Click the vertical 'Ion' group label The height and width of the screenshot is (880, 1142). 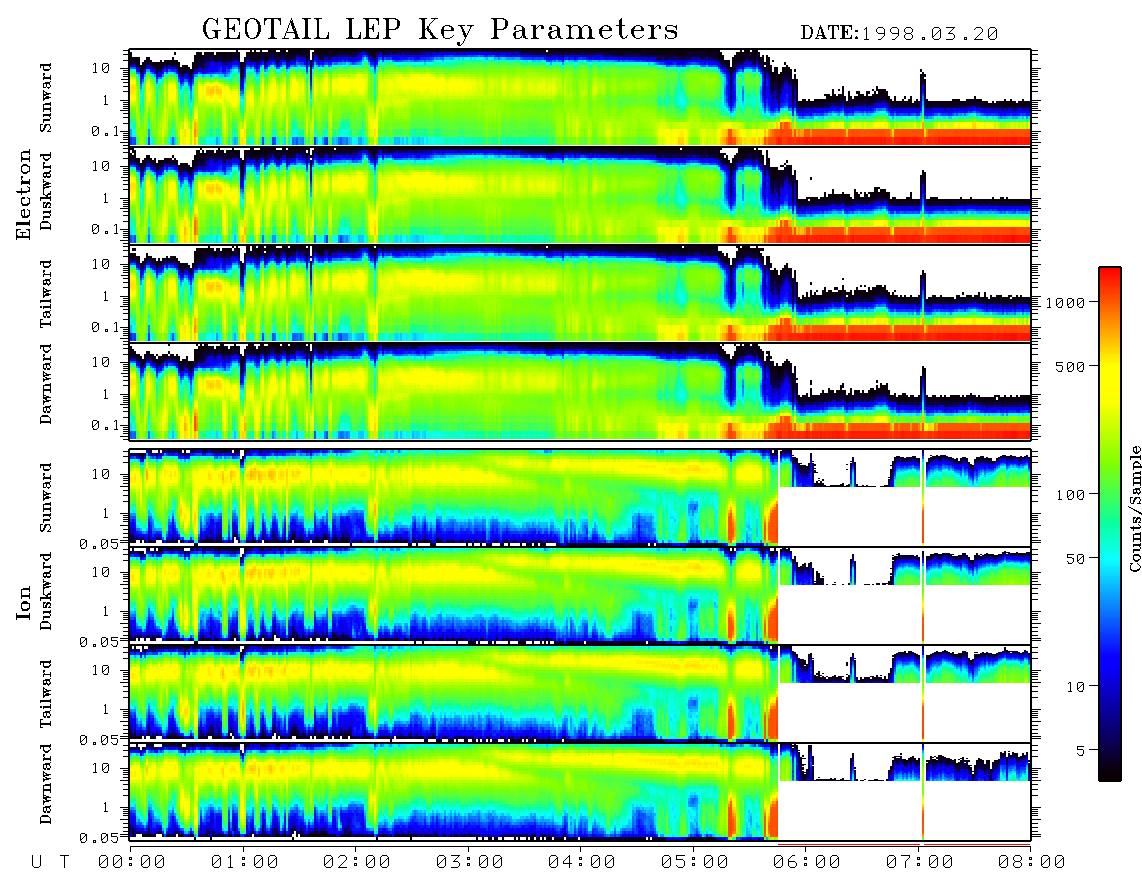(24, 603)
